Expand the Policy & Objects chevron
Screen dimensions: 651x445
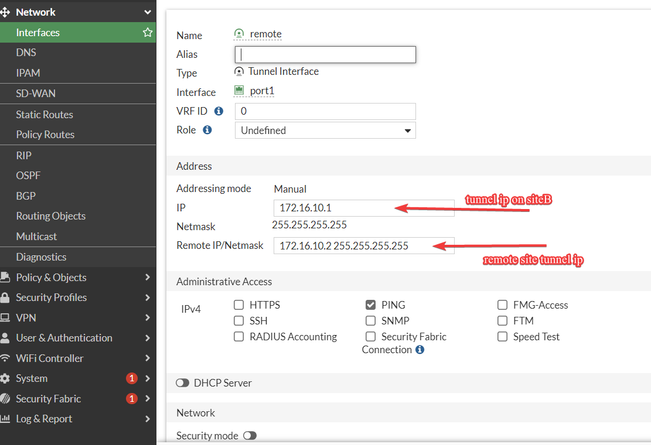click(x=147, y=277)
